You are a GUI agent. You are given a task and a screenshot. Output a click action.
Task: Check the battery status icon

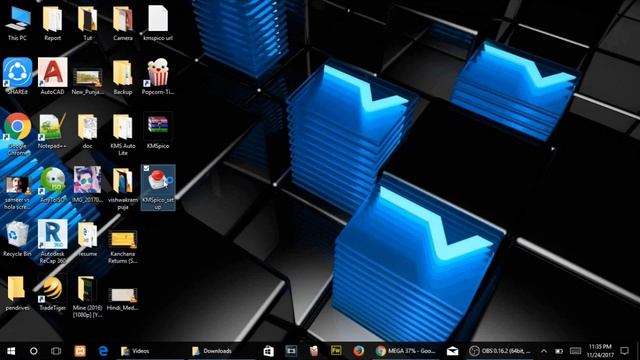click(559, 351)
